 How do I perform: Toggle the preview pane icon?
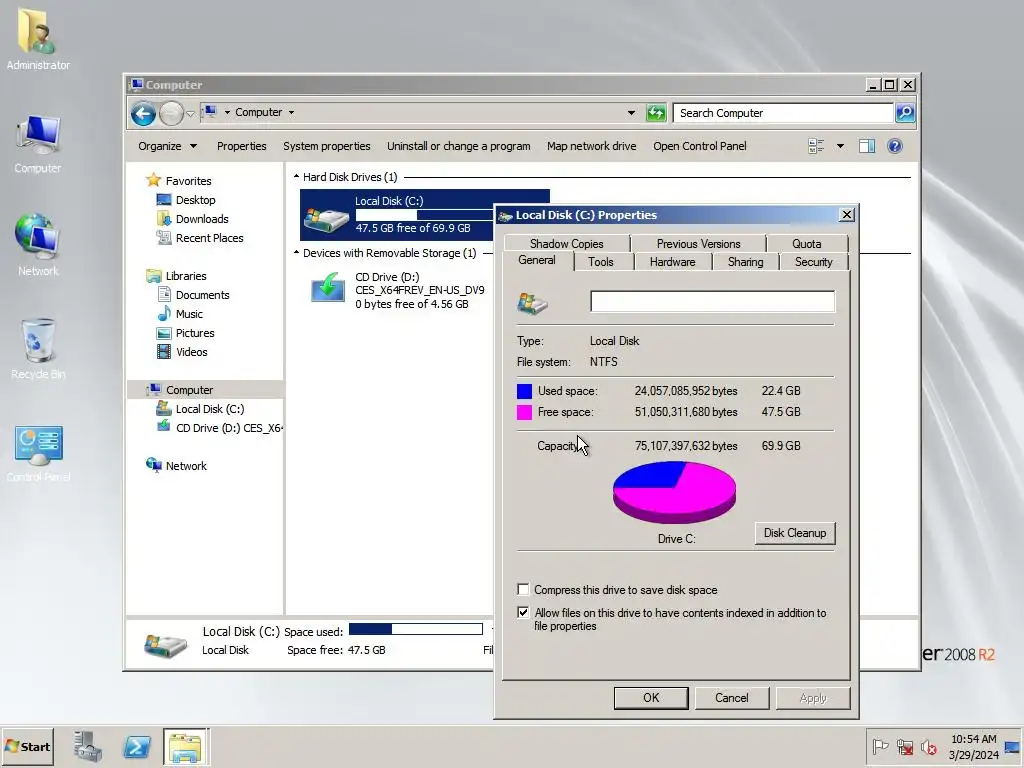(x=867, y=146)
